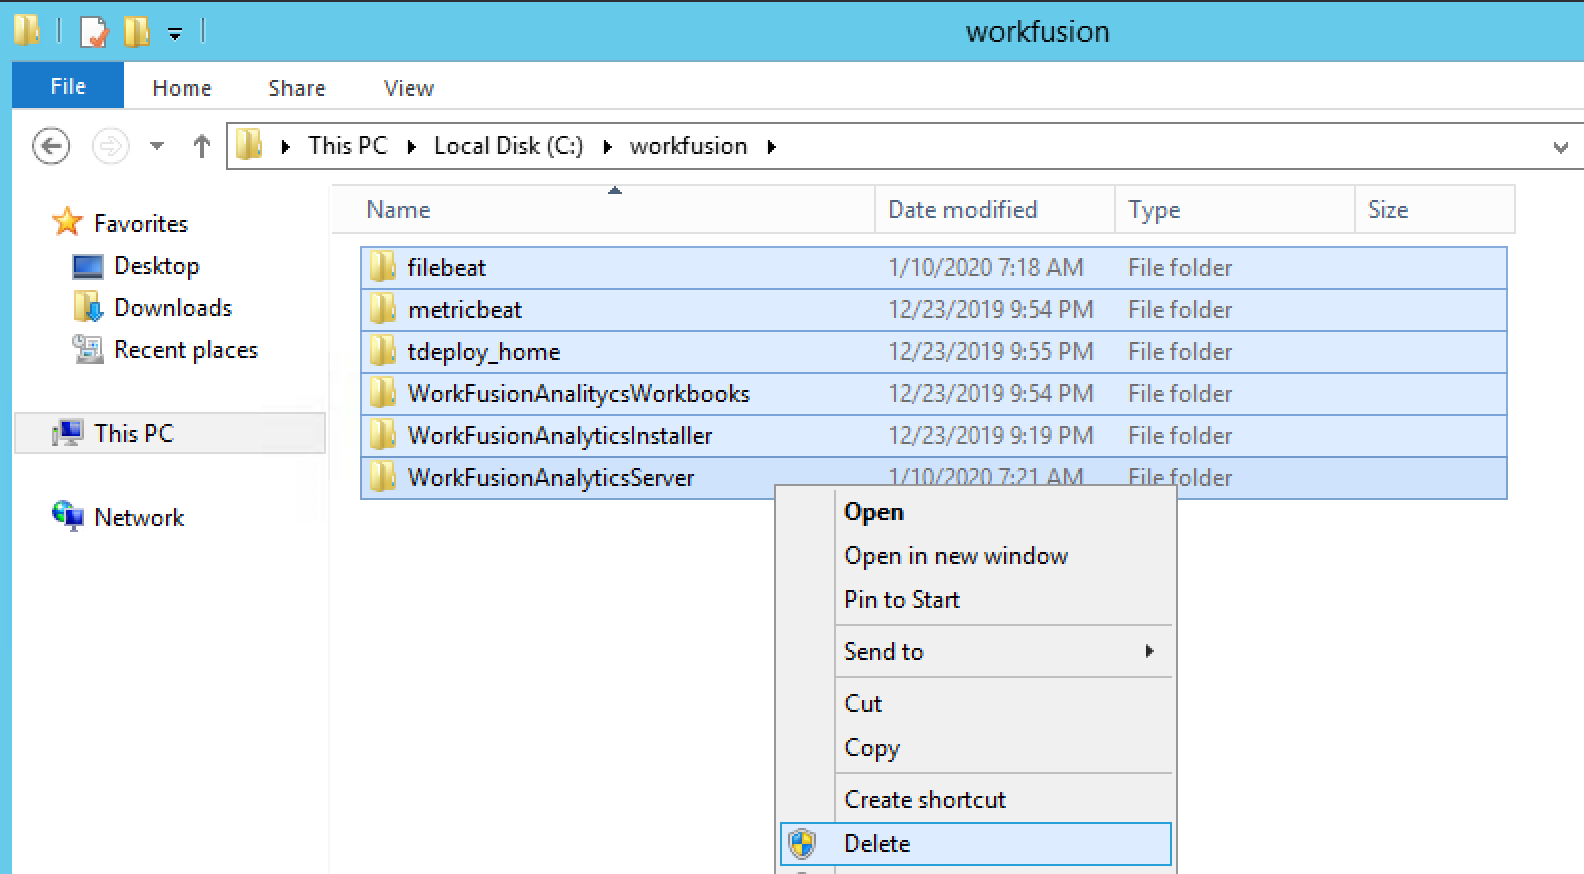The width and height of the screenshot is (1584, 874).
Task: Expand the breadcrumb arrow after Local Disk (C:)
Action: tap(607, 147)
